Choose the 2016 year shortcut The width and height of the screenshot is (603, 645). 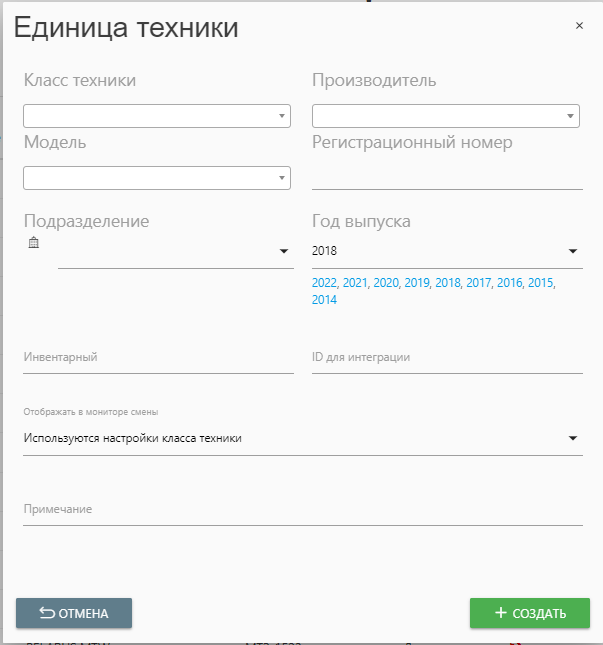pos(510,284)
